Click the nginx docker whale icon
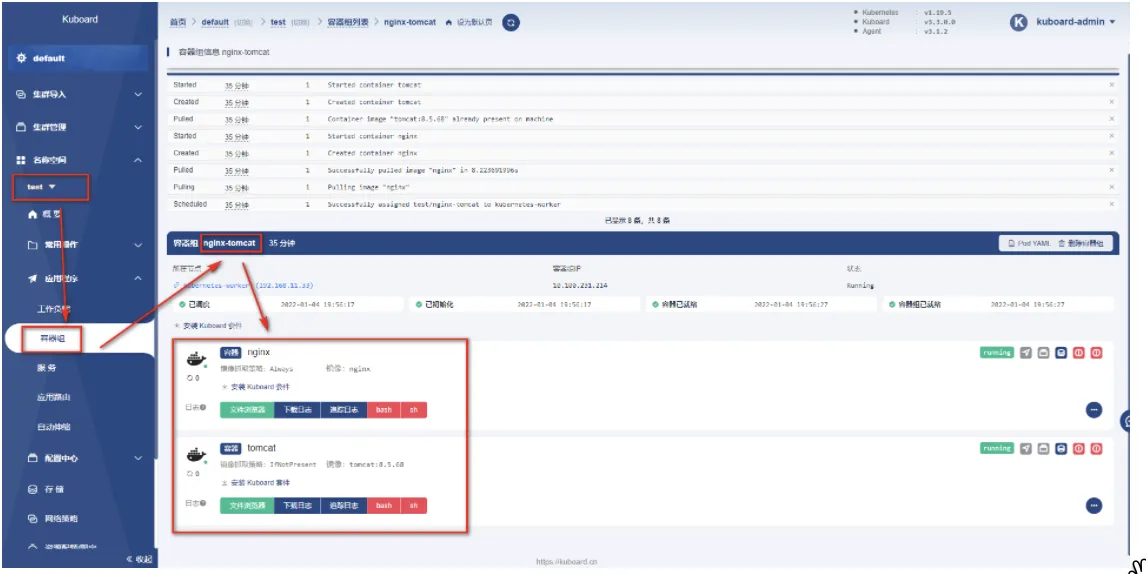 click(x=197, y=360)
